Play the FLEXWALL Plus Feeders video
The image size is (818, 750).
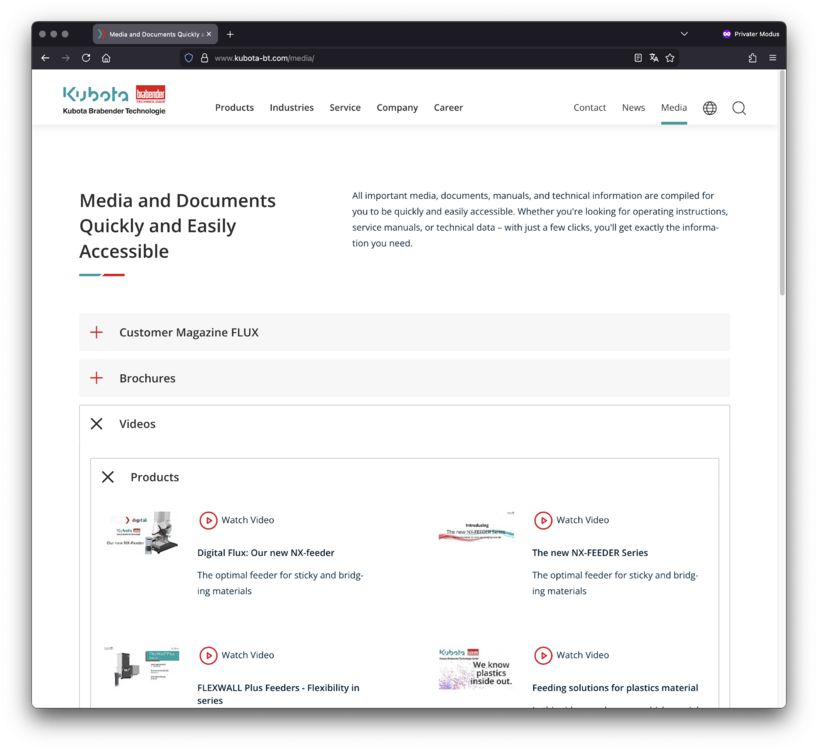[x=237, y=655]
